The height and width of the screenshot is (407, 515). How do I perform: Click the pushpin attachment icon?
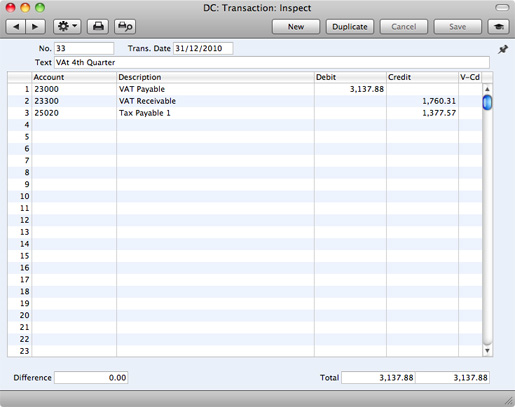tap(503, 50)
